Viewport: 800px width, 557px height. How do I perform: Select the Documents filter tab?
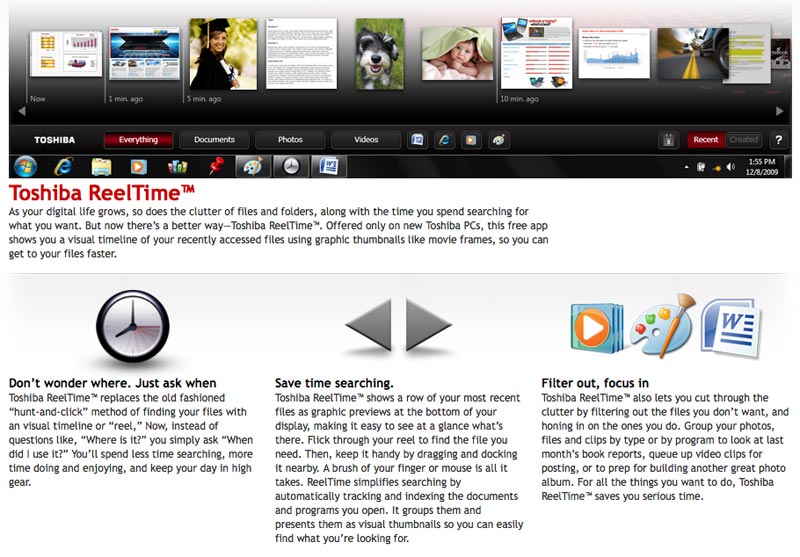214,140
